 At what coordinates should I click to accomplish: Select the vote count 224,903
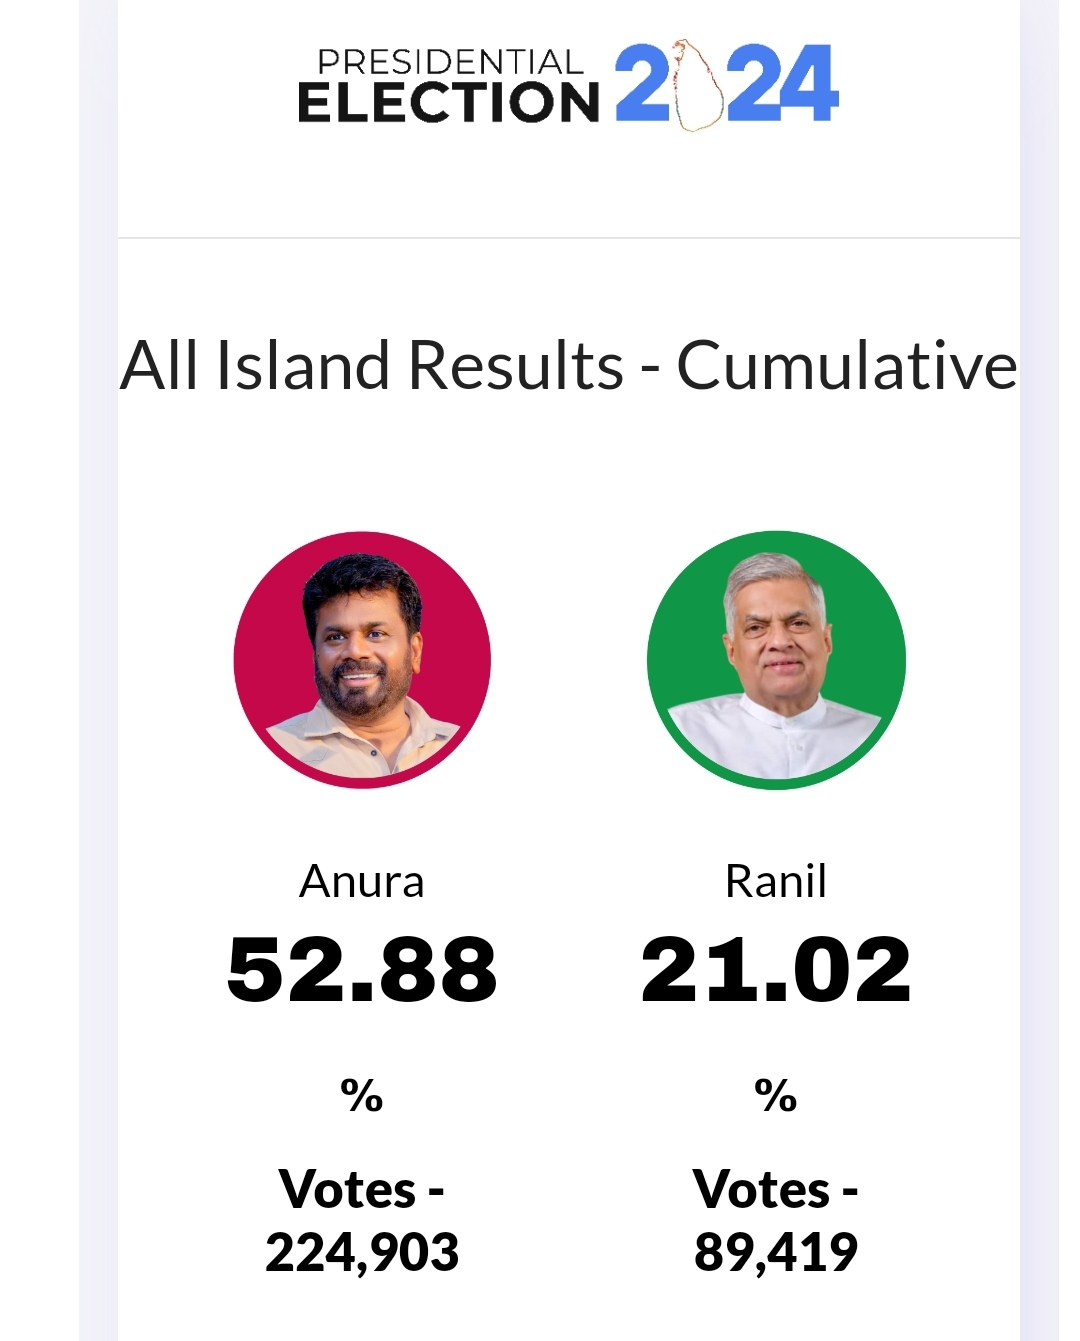[x=362, y=1252]
